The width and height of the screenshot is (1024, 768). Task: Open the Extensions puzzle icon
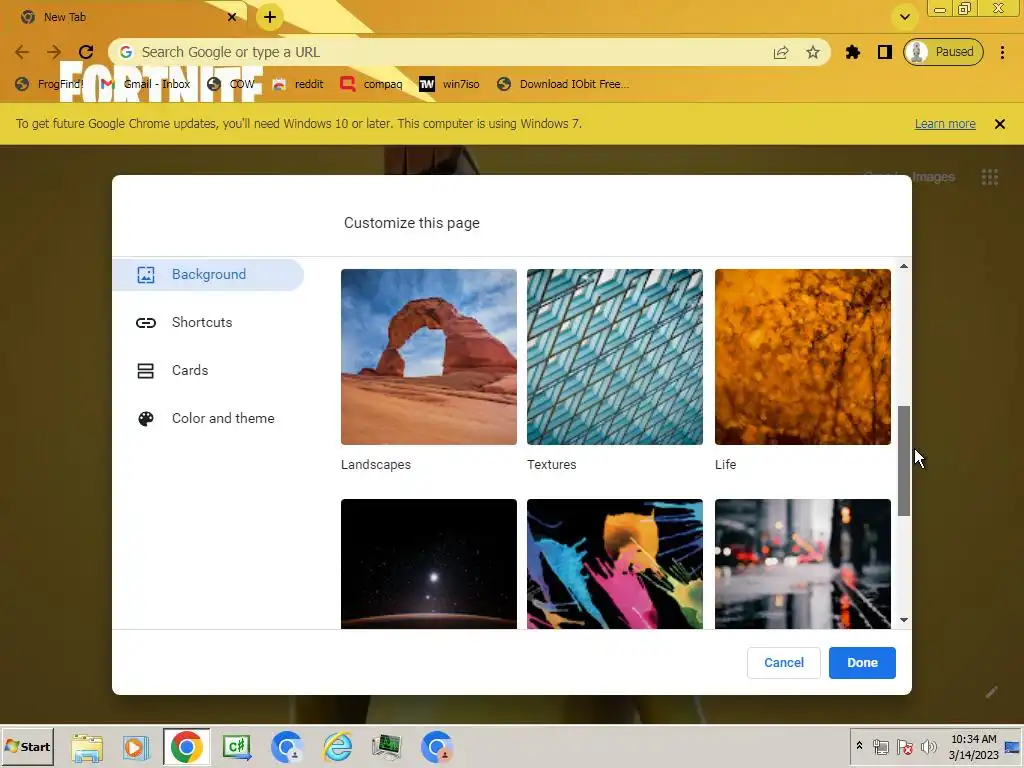coord(852,52)
